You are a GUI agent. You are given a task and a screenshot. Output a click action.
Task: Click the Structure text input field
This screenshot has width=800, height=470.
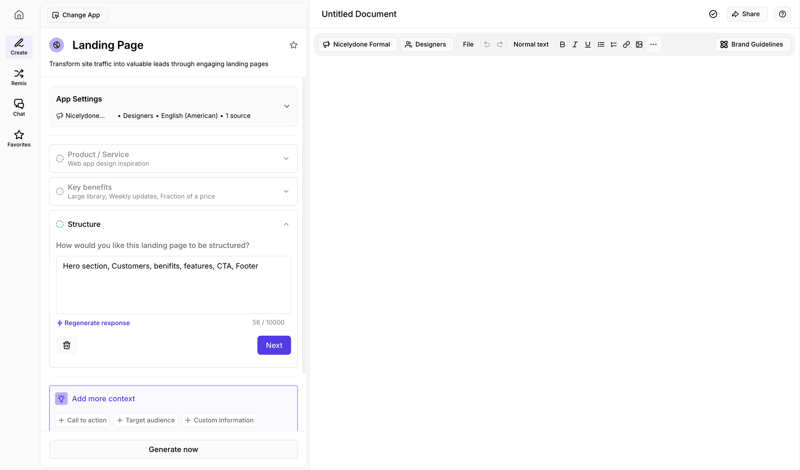(x=173, y=285)
